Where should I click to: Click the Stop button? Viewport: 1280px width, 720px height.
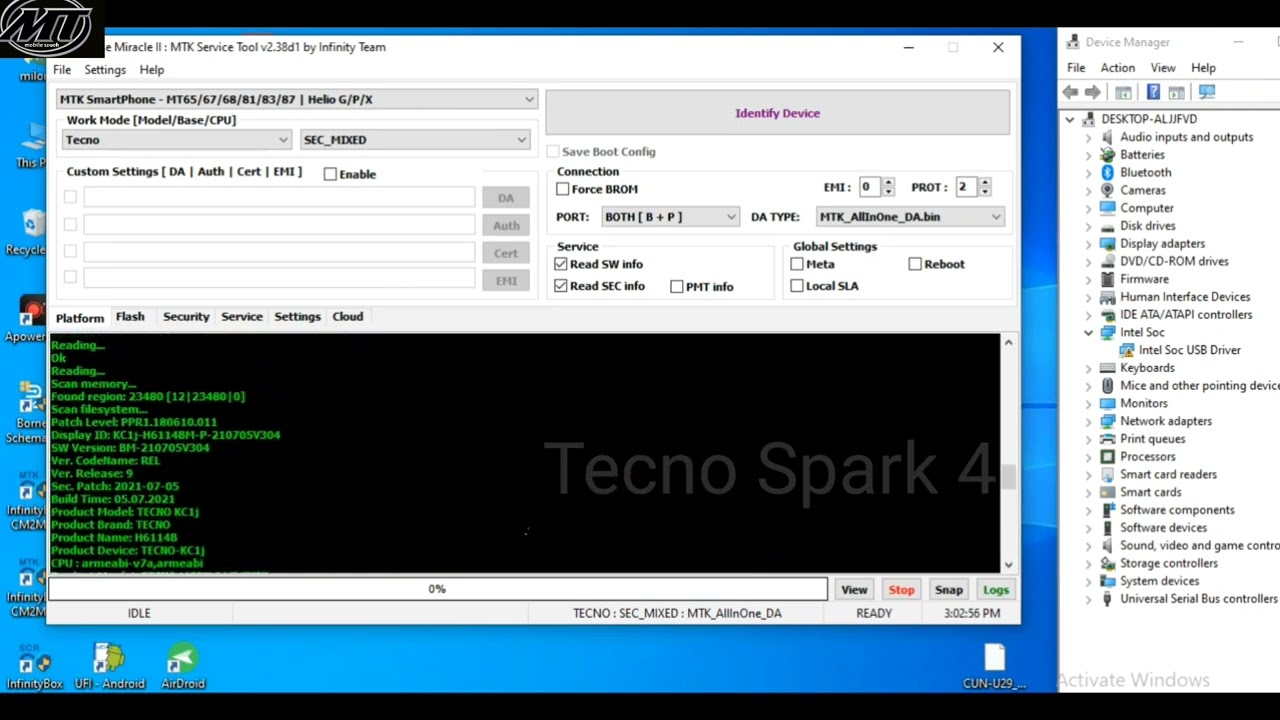901,590
